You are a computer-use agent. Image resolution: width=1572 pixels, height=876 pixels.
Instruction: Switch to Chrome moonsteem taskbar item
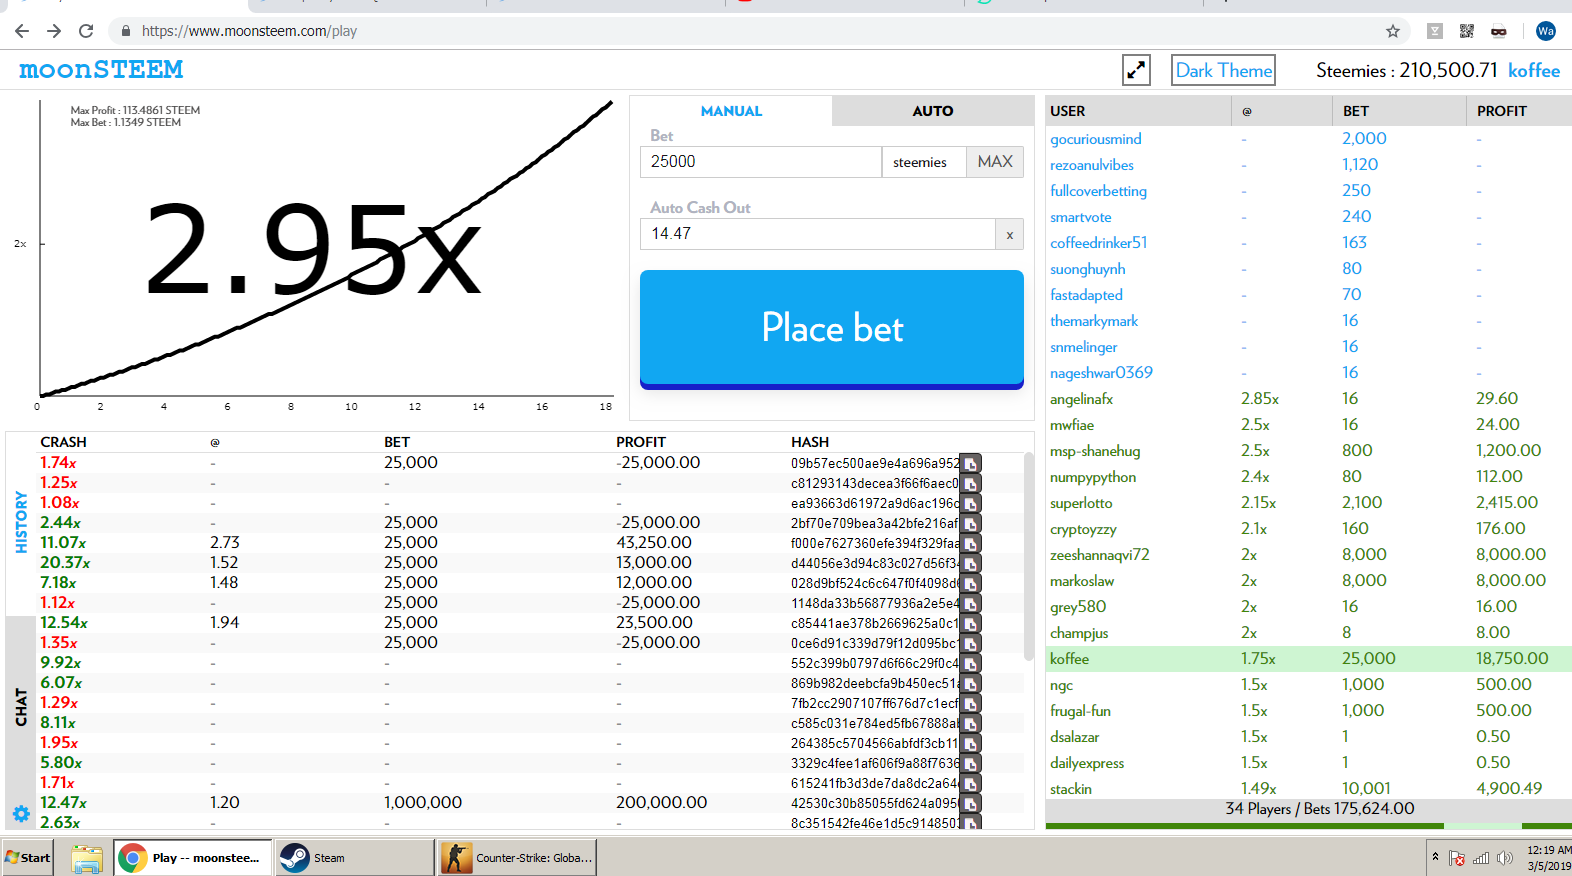193,858
